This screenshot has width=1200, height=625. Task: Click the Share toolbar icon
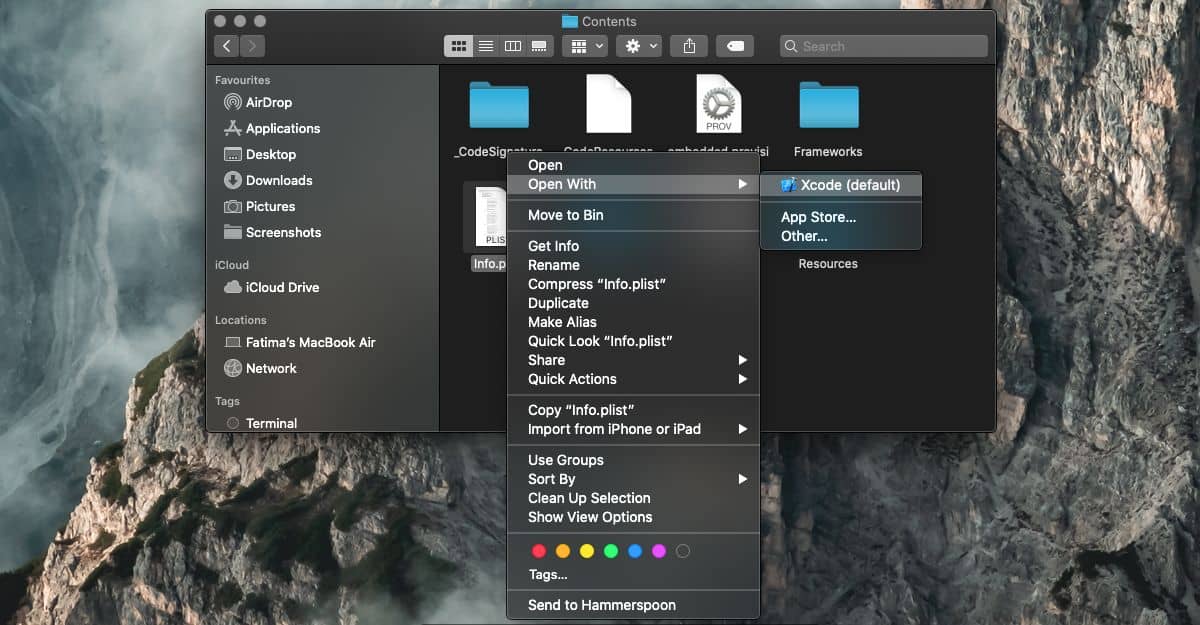pyautogui.click(x=689, y=46)
